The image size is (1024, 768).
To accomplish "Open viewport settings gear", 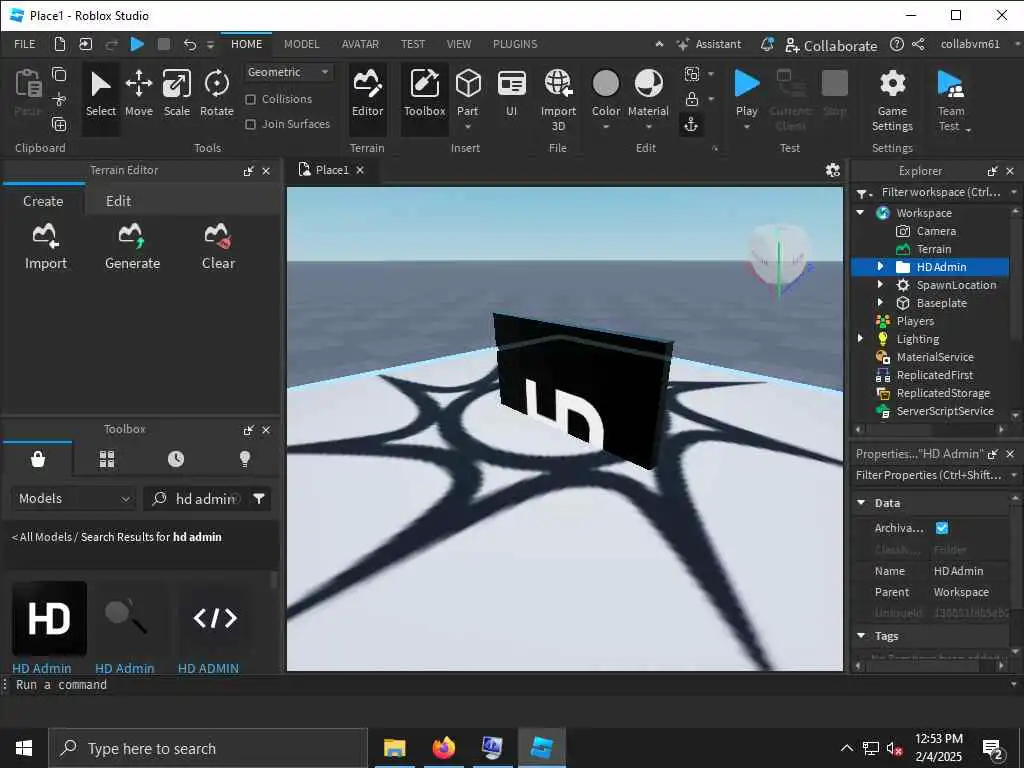I will [833, 170].
